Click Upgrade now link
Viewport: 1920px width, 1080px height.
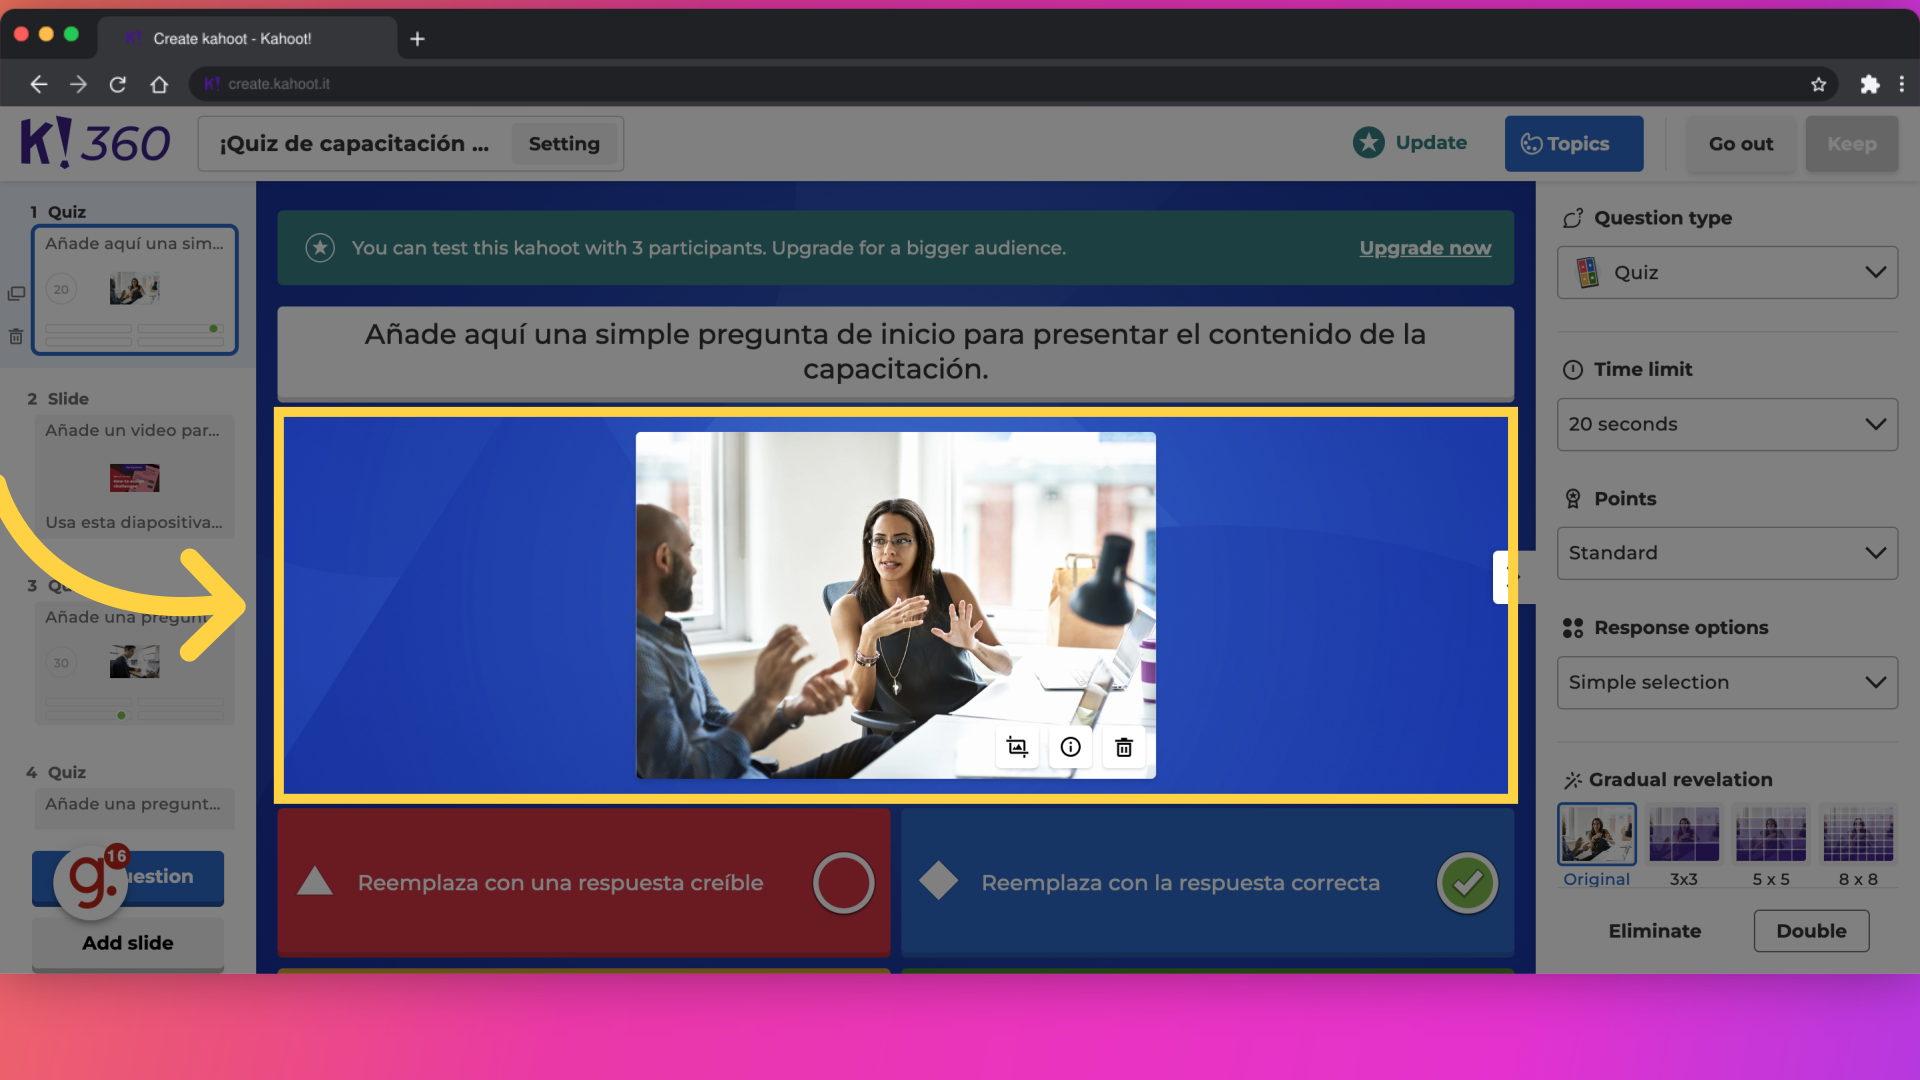[x=1425, y=247]
